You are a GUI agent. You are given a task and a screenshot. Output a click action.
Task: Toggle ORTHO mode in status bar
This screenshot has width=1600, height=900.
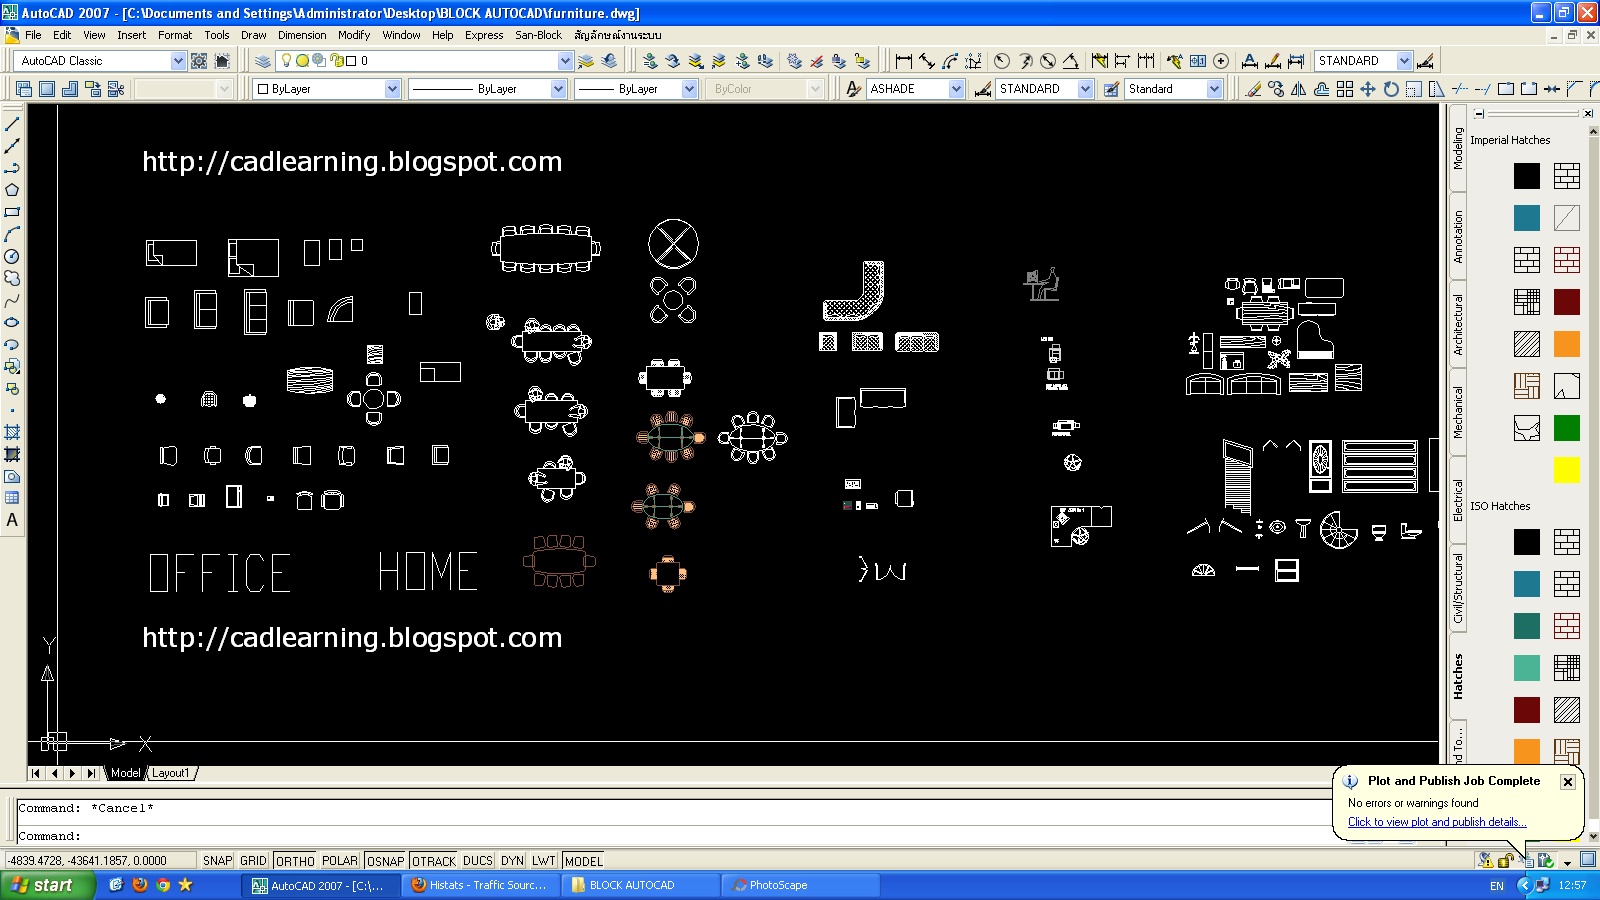295,861
